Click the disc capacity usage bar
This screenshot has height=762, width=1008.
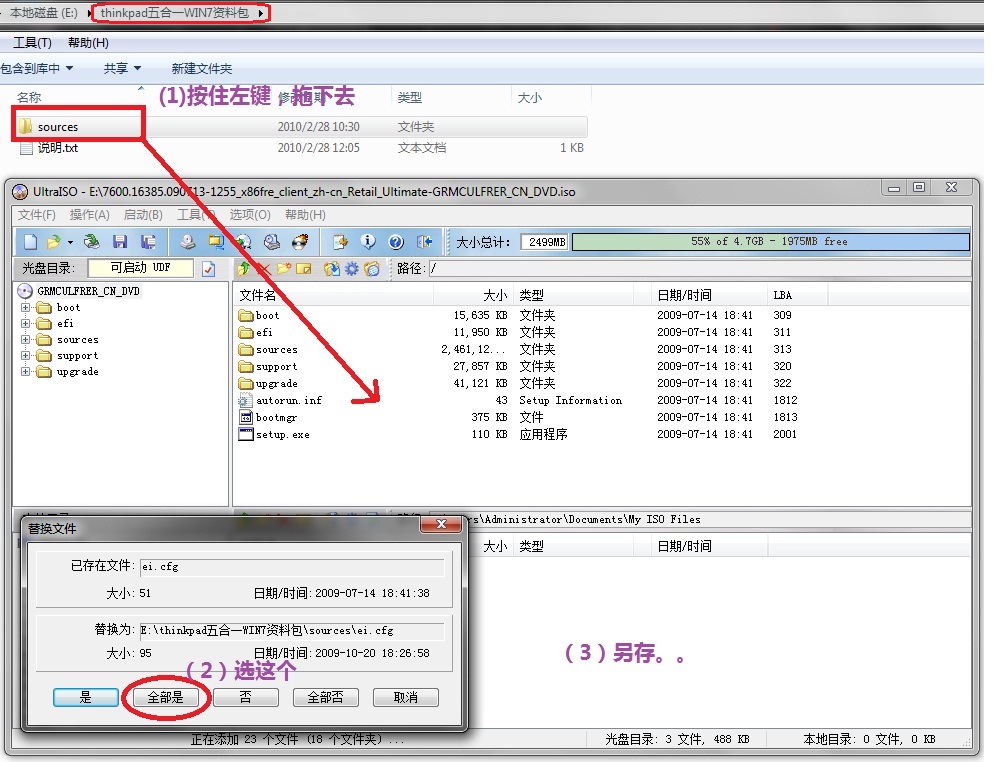tap(770, 242)
